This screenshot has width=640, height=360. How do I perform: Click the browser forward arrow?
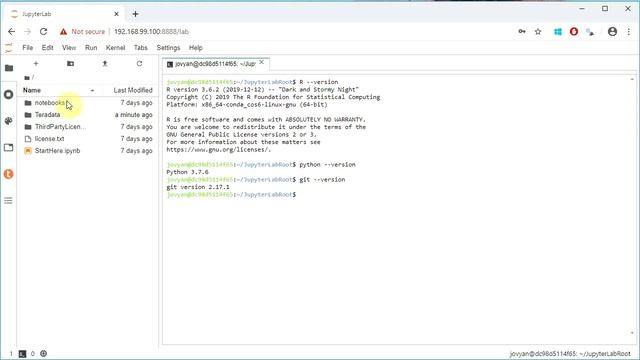(x=27, y=31)
